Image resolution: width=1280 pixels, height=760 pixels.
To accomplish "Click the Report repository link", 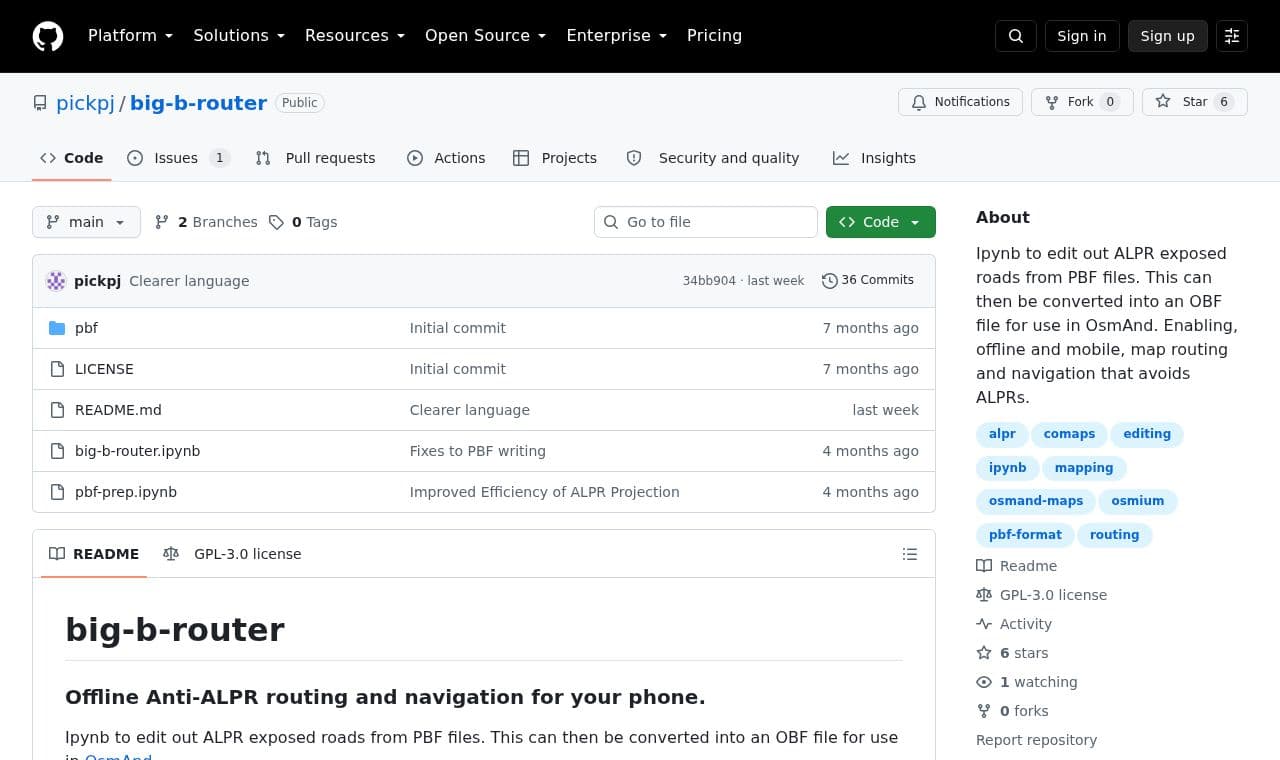I will click(x=1036, y=740).
